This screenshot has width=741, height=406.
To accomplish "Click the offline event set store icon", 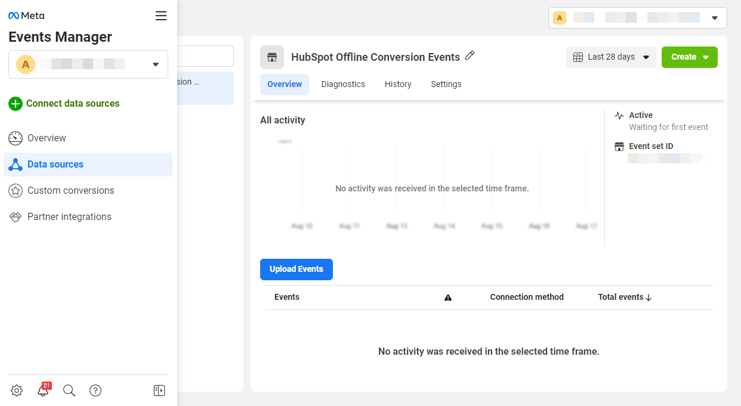I will (x=272, y=57).
